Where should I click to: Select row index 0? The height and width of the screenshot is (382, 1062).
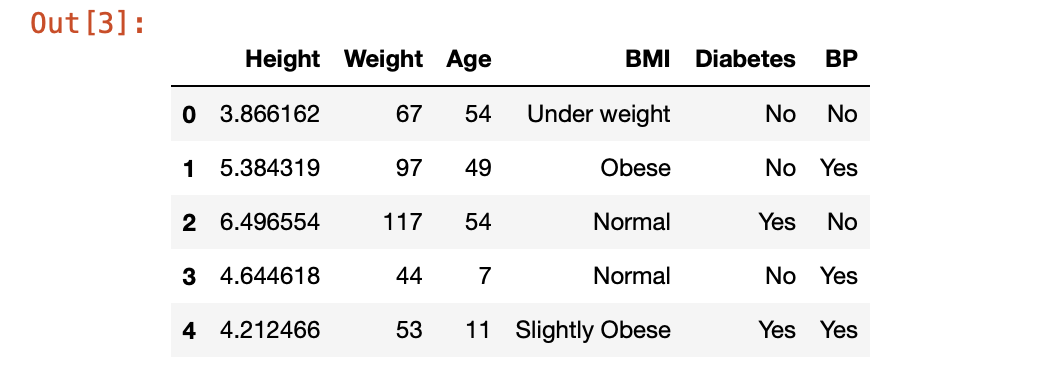pyautogui.click(x=189, y=114)
